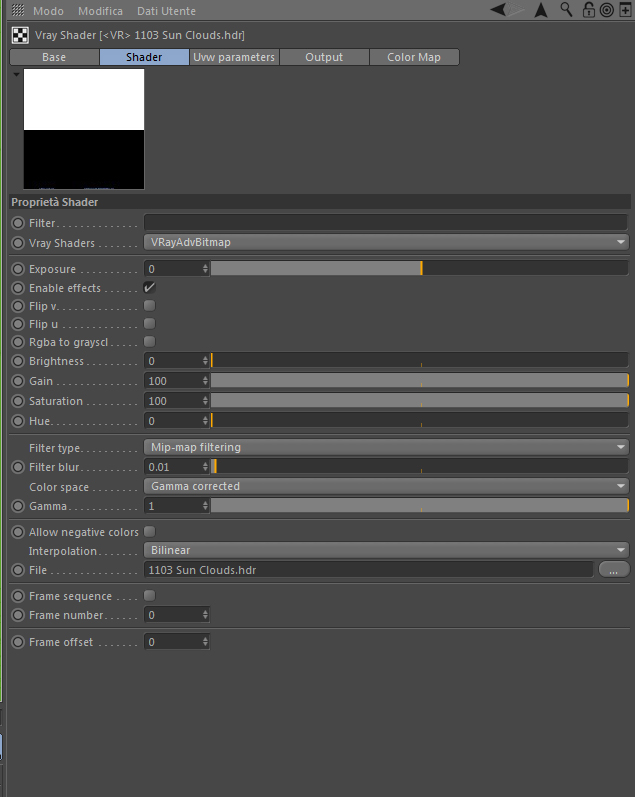Open the search magnifier icon
Screen dimensions: 635x797
566,9
